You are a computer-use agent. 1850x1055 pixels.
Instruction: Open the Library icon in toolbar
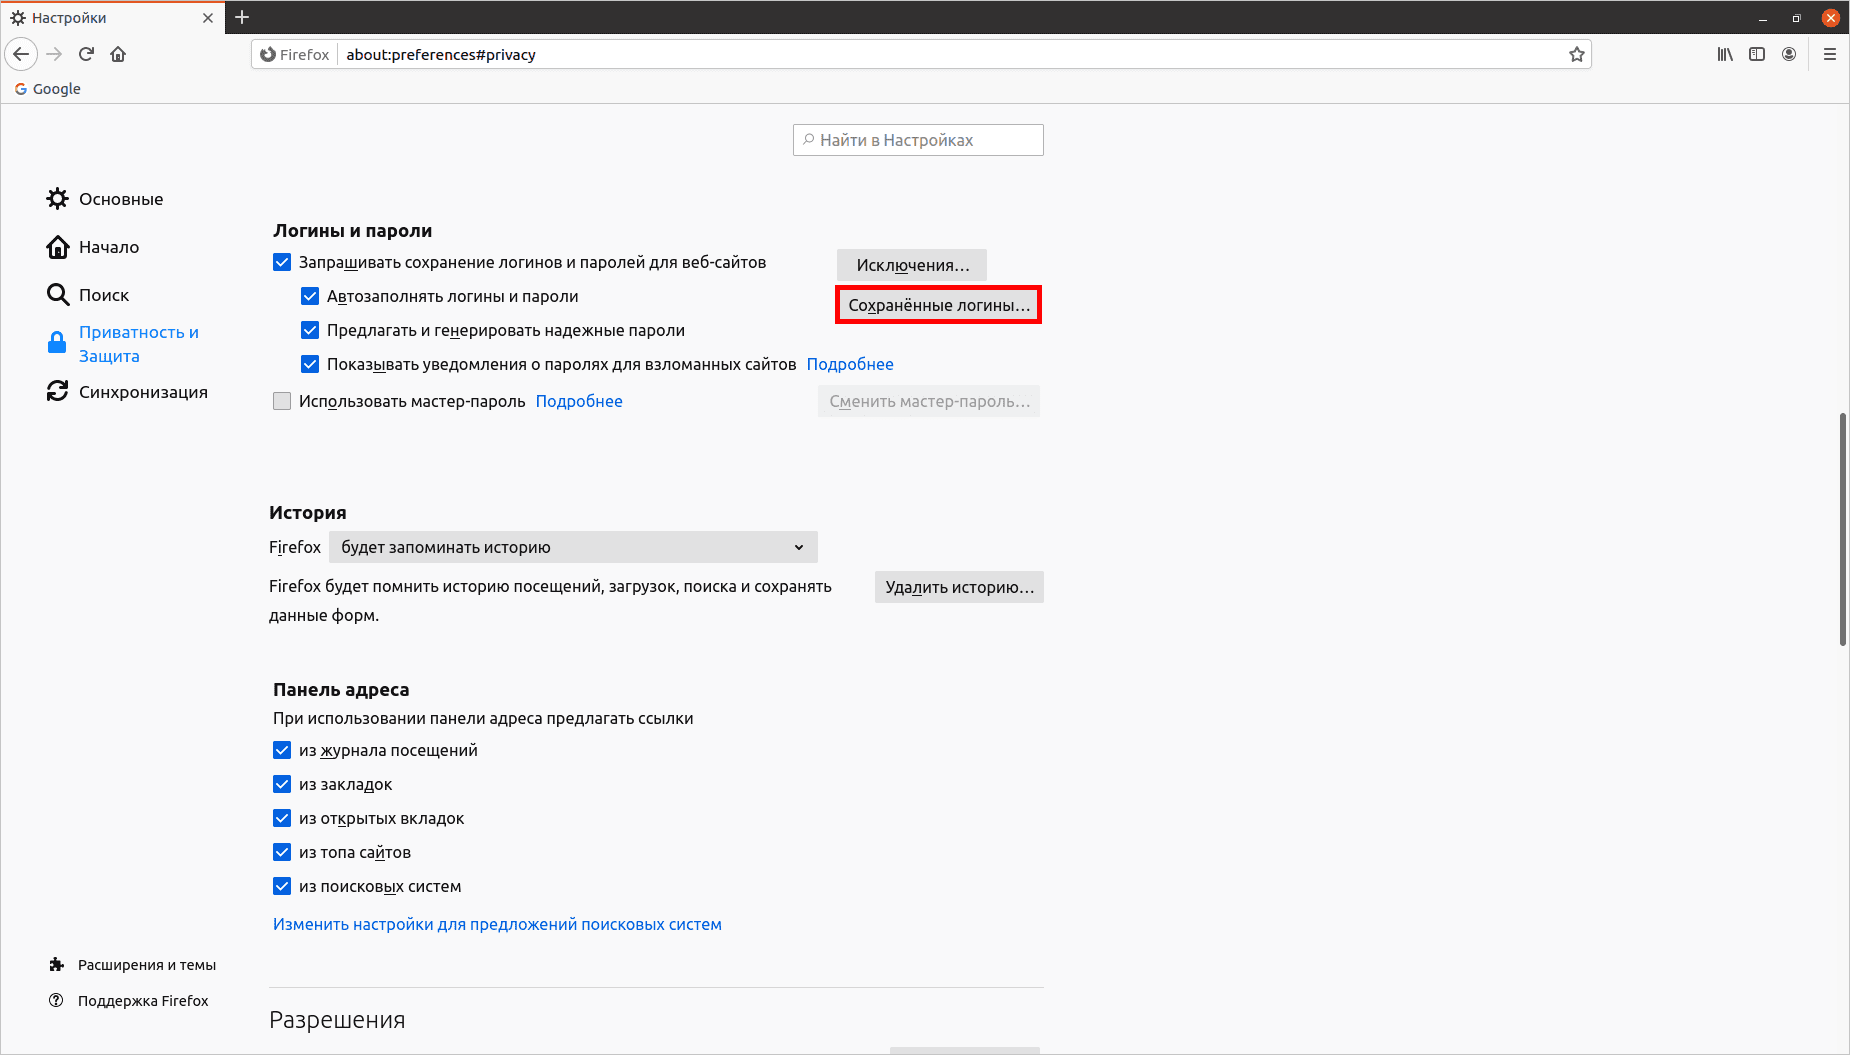(1725, 54)
